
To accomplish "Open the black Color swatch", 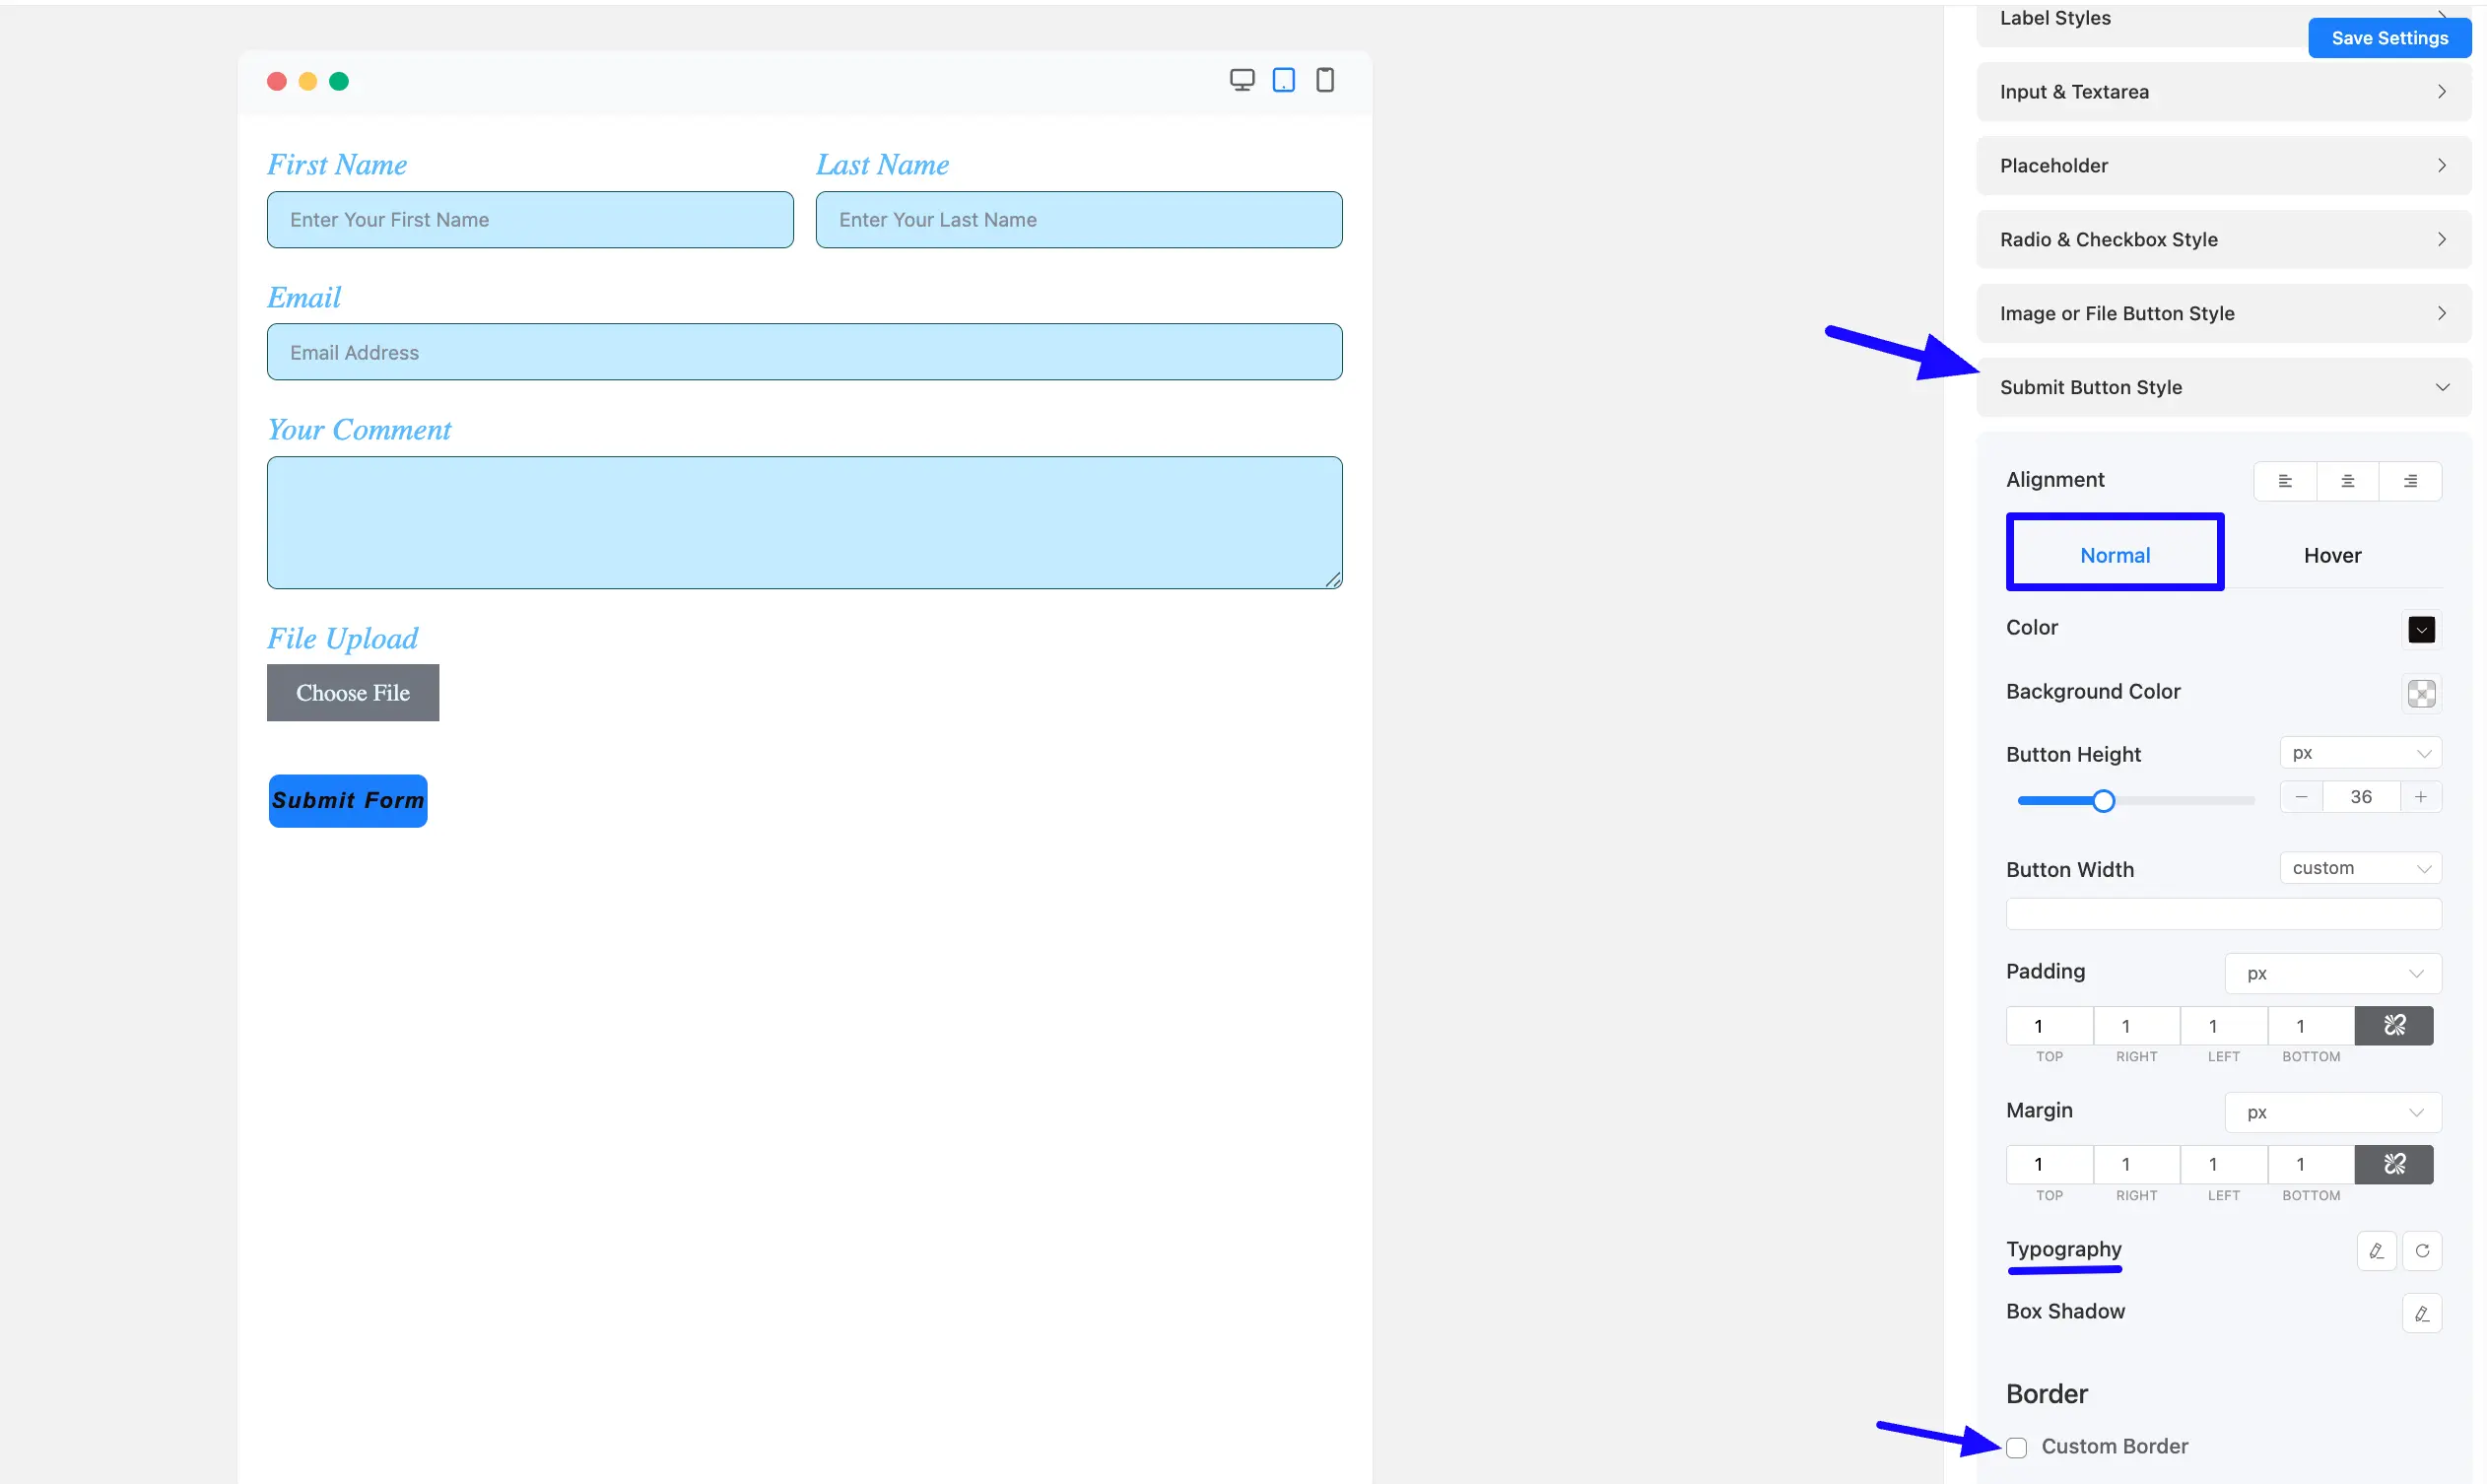I will click(2421, 629).
